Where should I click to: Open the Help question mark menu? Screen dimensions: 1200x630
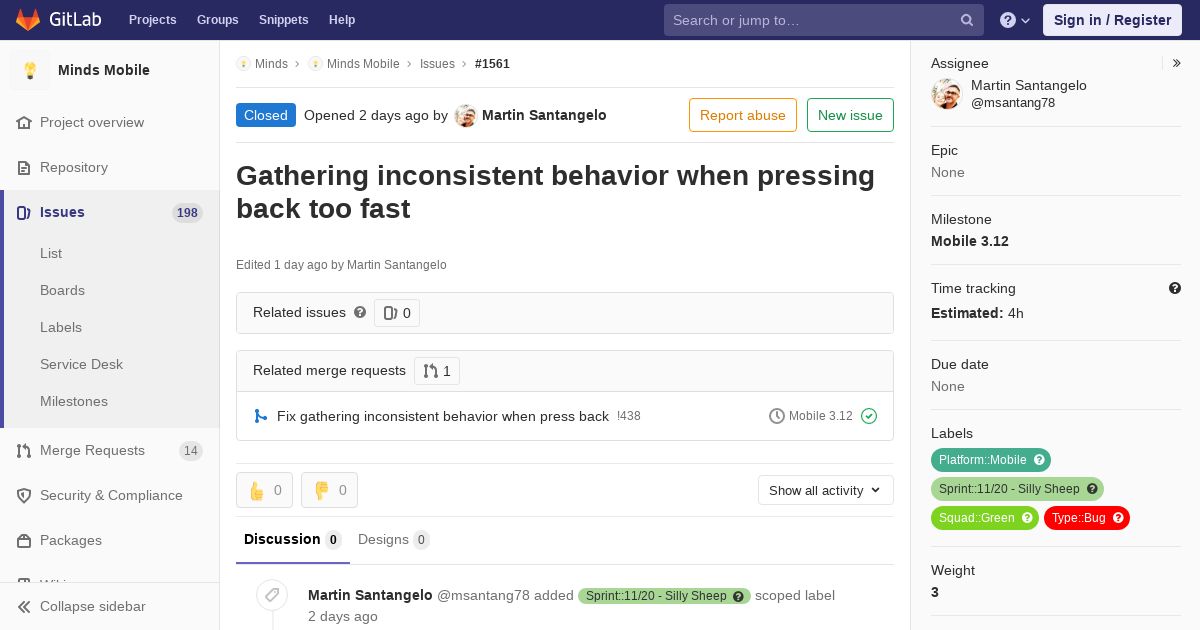pos(1015,20)
